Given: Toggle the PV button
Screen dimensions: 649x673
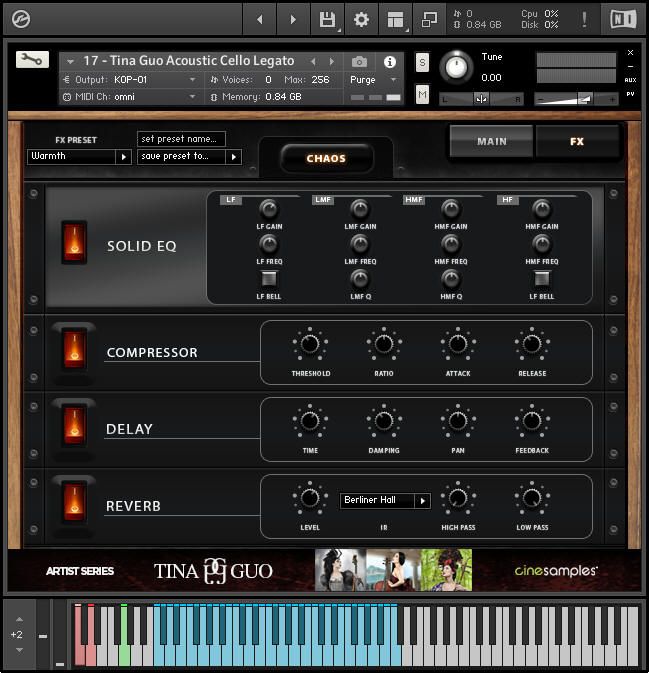Looking at the screenshot, I should click(630, 94).
